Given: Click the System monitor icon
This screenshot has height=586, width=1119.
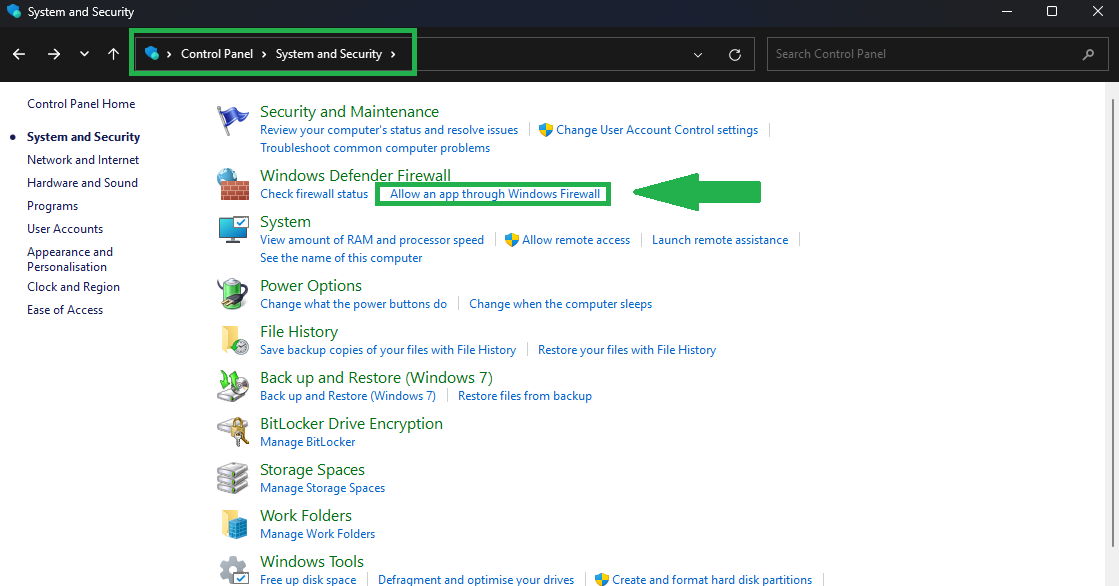Looking at the screenshot, I should [233, 230].
